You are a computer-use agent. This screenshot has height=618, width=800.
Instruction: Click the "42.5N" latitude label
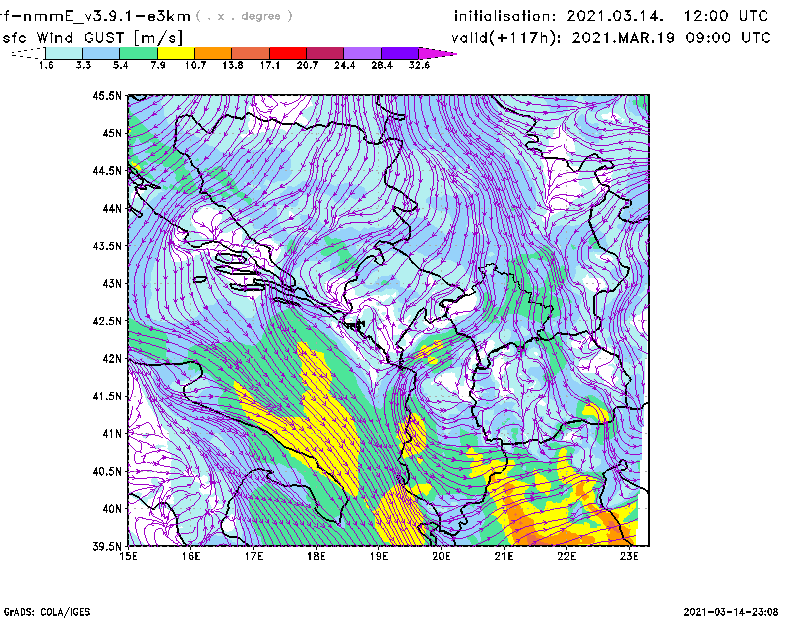[107, 321]
